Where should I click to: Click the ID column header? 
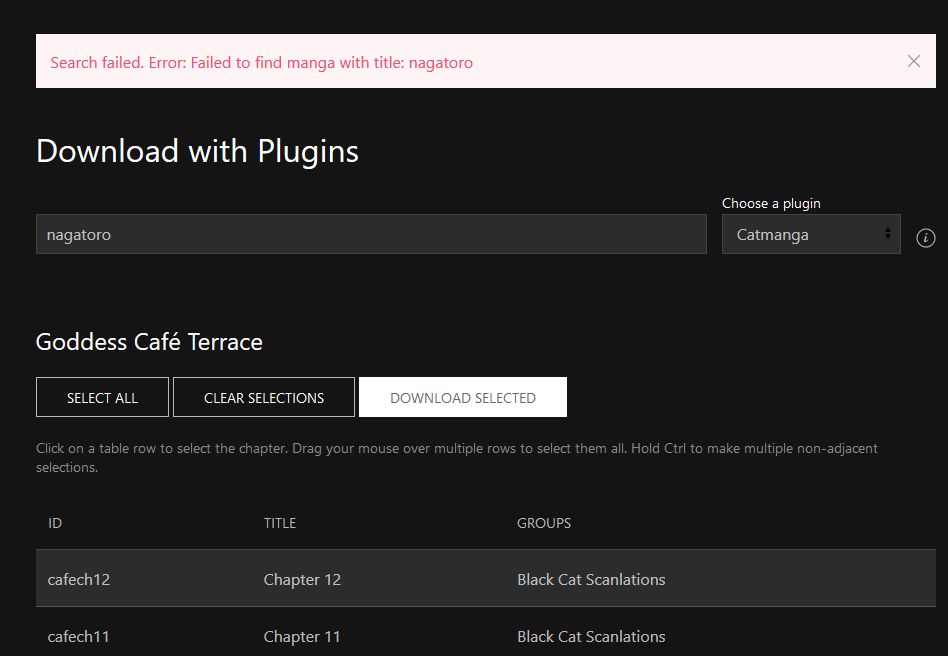(x=55, y=523)
